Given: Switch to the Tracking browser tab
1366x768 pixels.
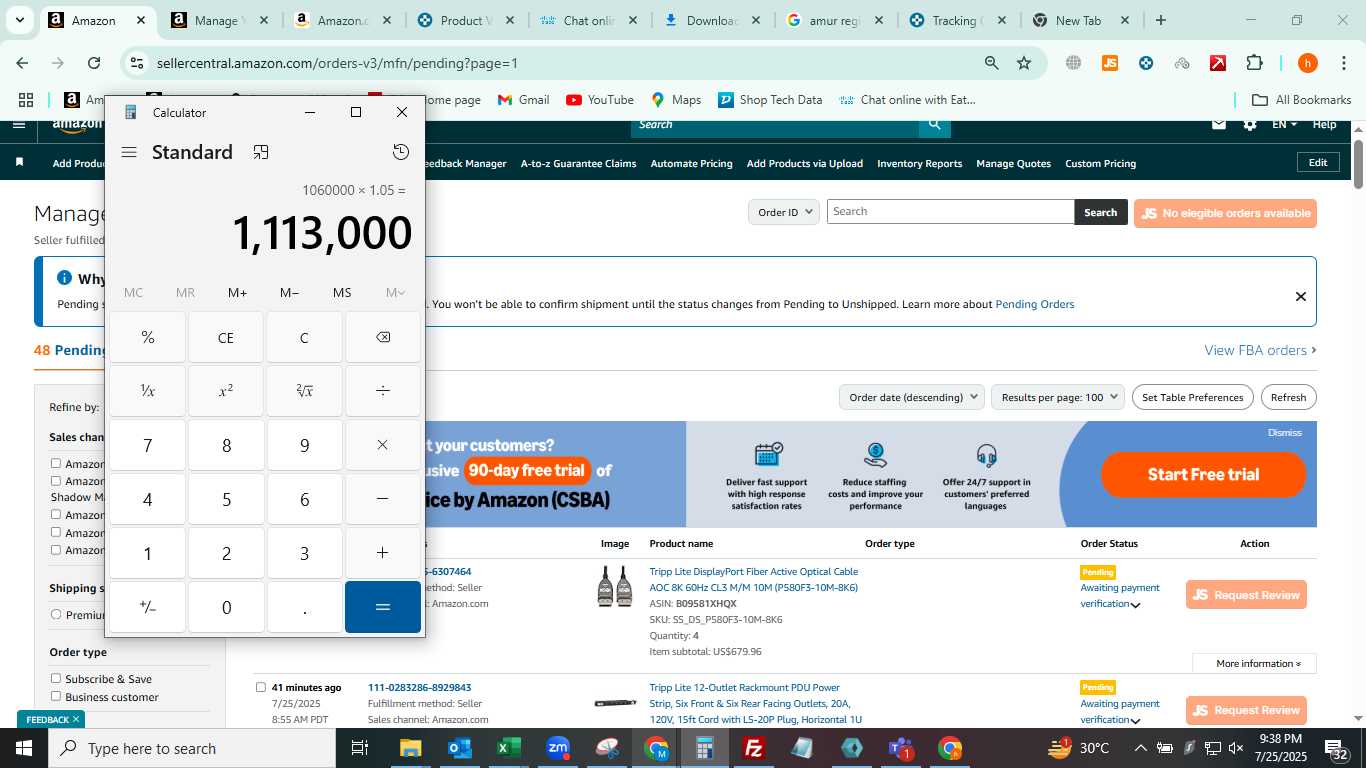Looking at the screenshot, I should pyautogui.click(x=958, y=20).
